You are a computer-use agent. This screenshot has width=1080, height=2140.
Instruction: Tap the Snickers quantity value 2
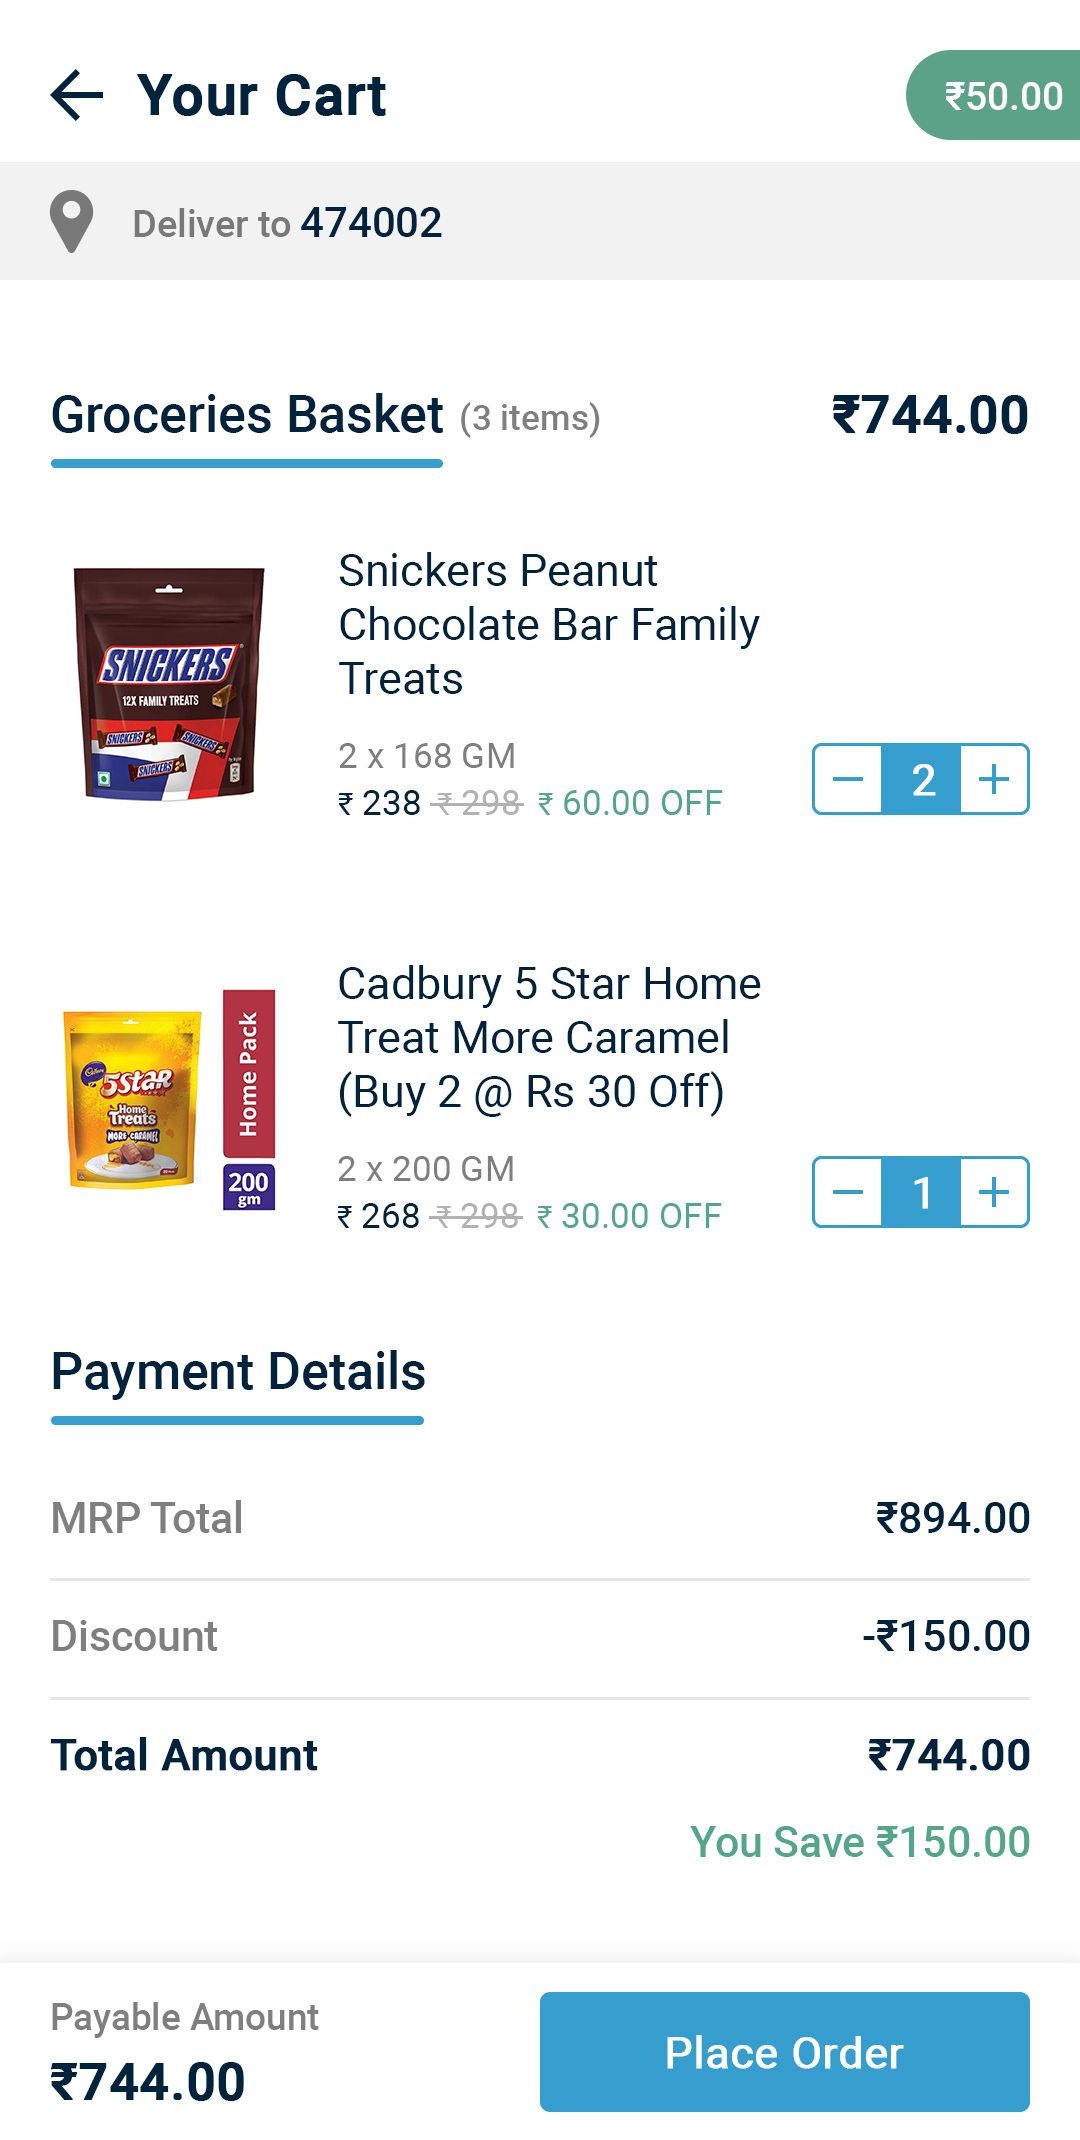[x=922, y=779]
